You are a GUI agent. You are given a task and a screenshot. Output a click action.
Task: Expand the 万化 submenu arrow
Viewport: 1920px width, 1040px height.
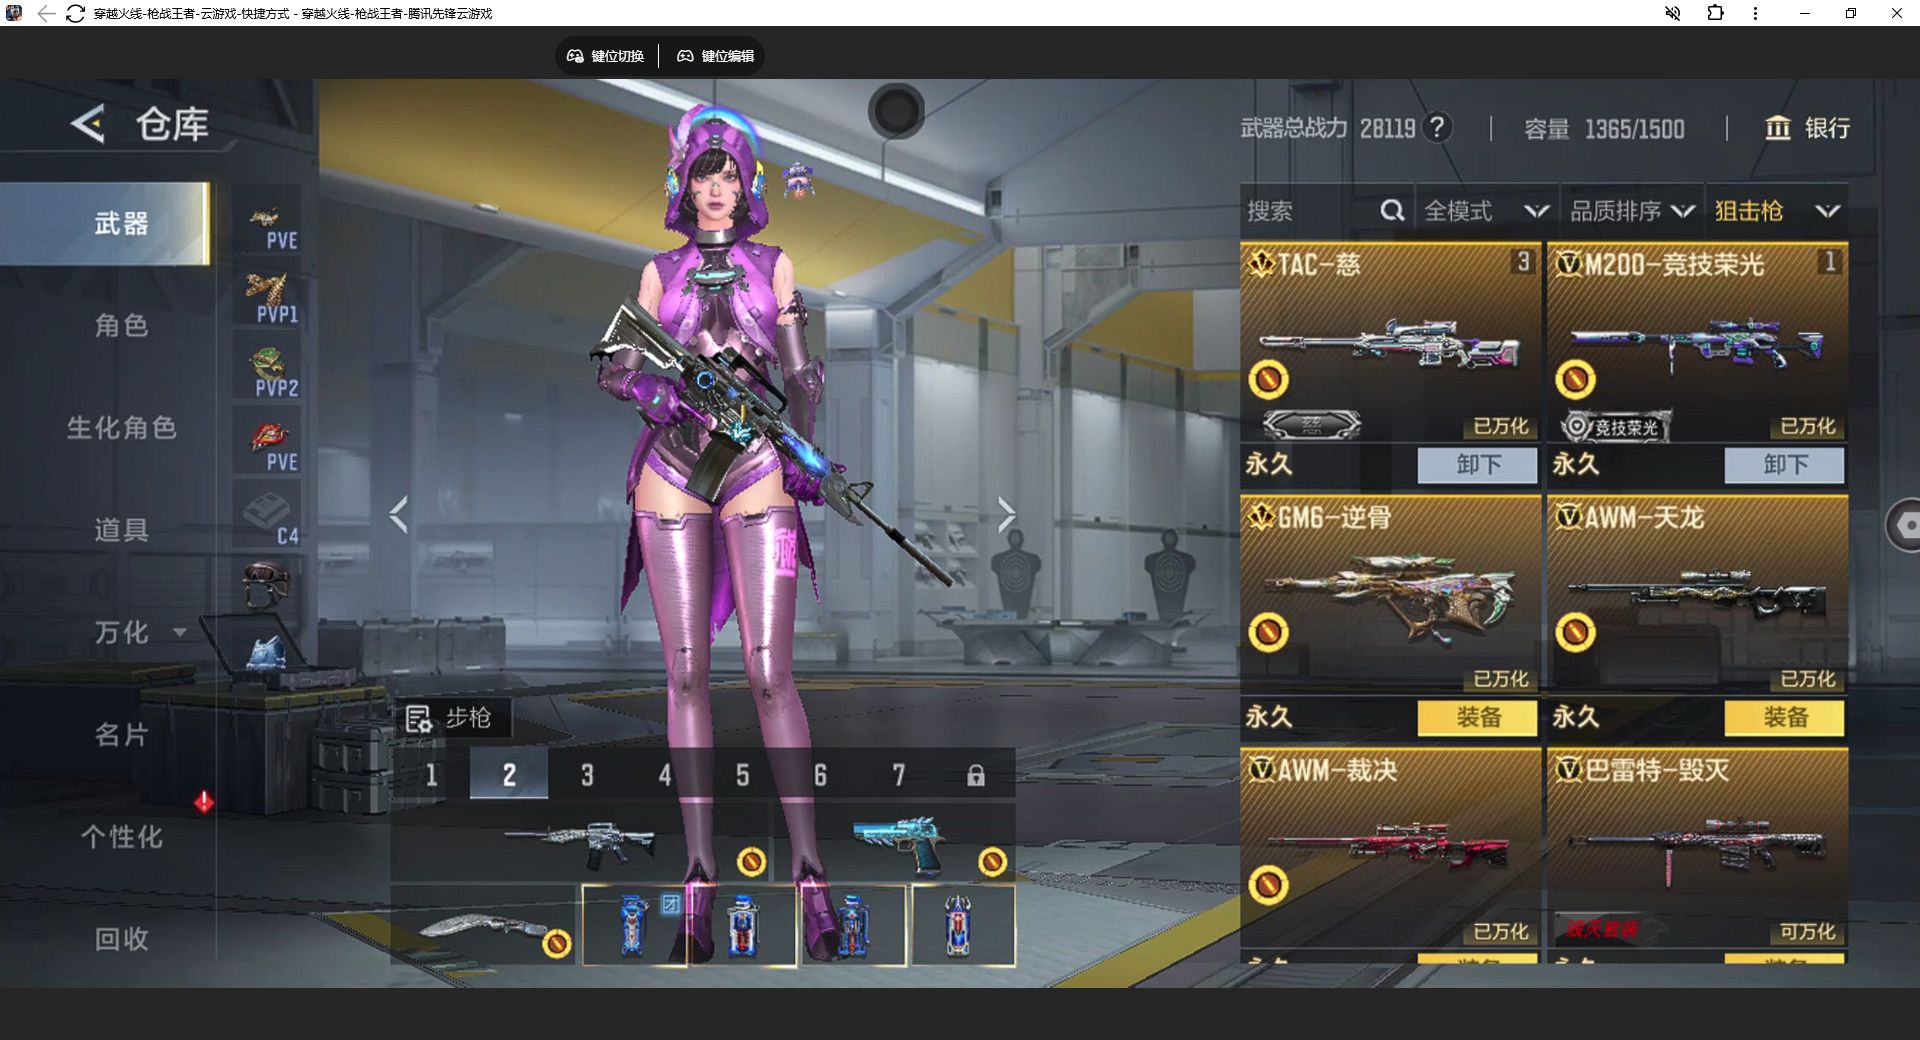(180, 632)
